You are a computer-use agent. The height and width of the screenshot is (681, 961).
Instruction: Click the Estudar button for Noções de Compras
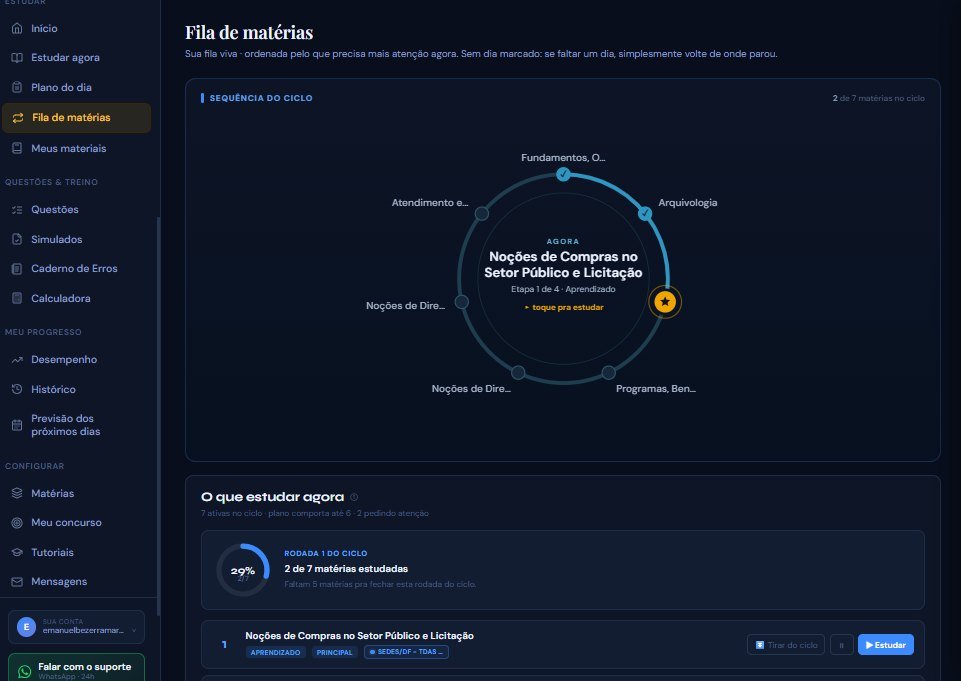click(x=886, y=645)
